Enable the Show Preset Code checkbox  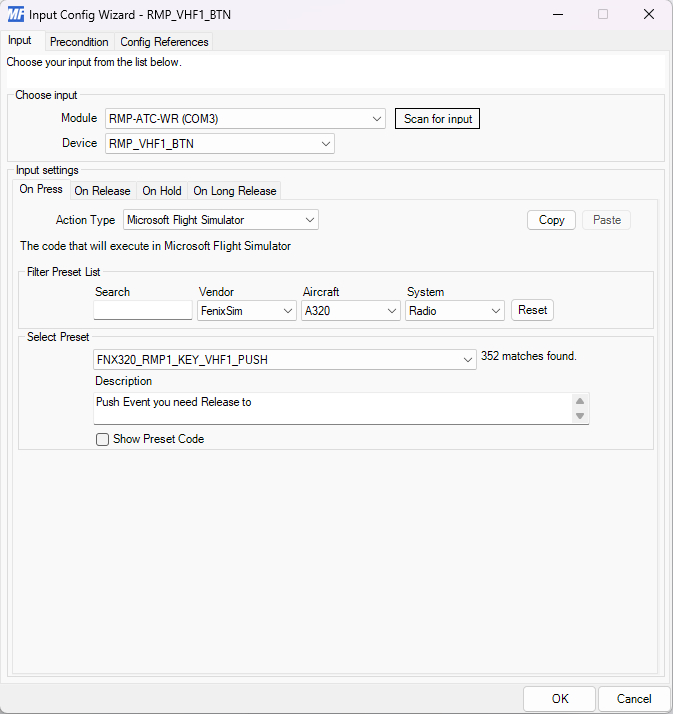(102, 439)
